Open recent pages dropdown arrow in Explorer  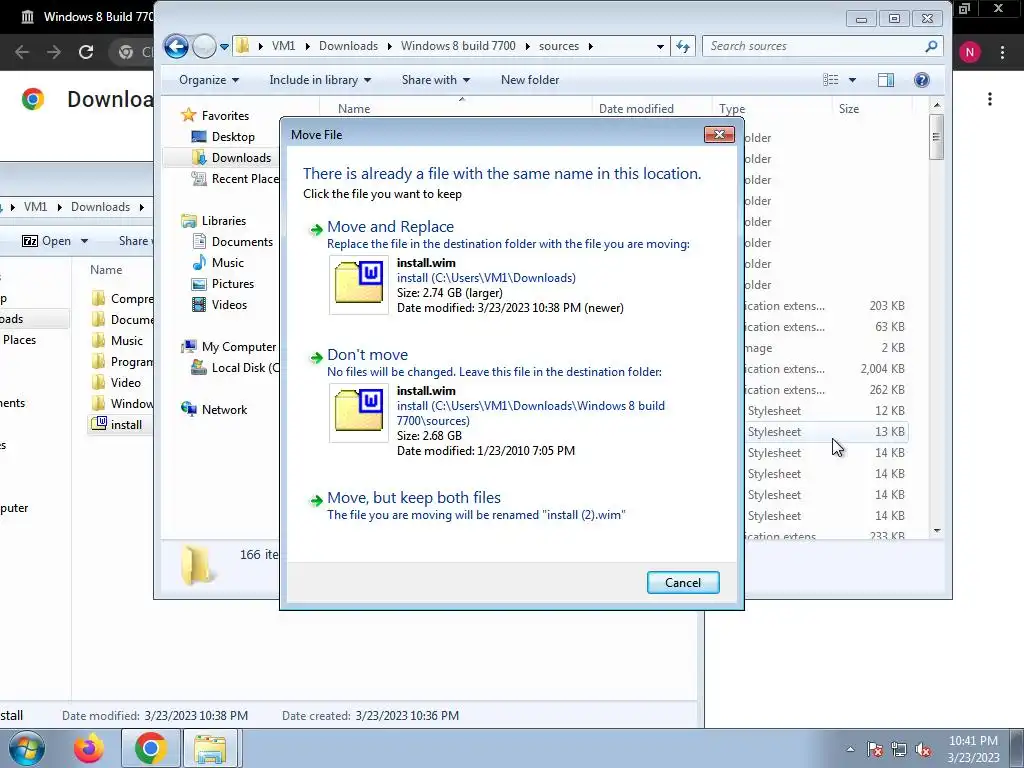224,47
